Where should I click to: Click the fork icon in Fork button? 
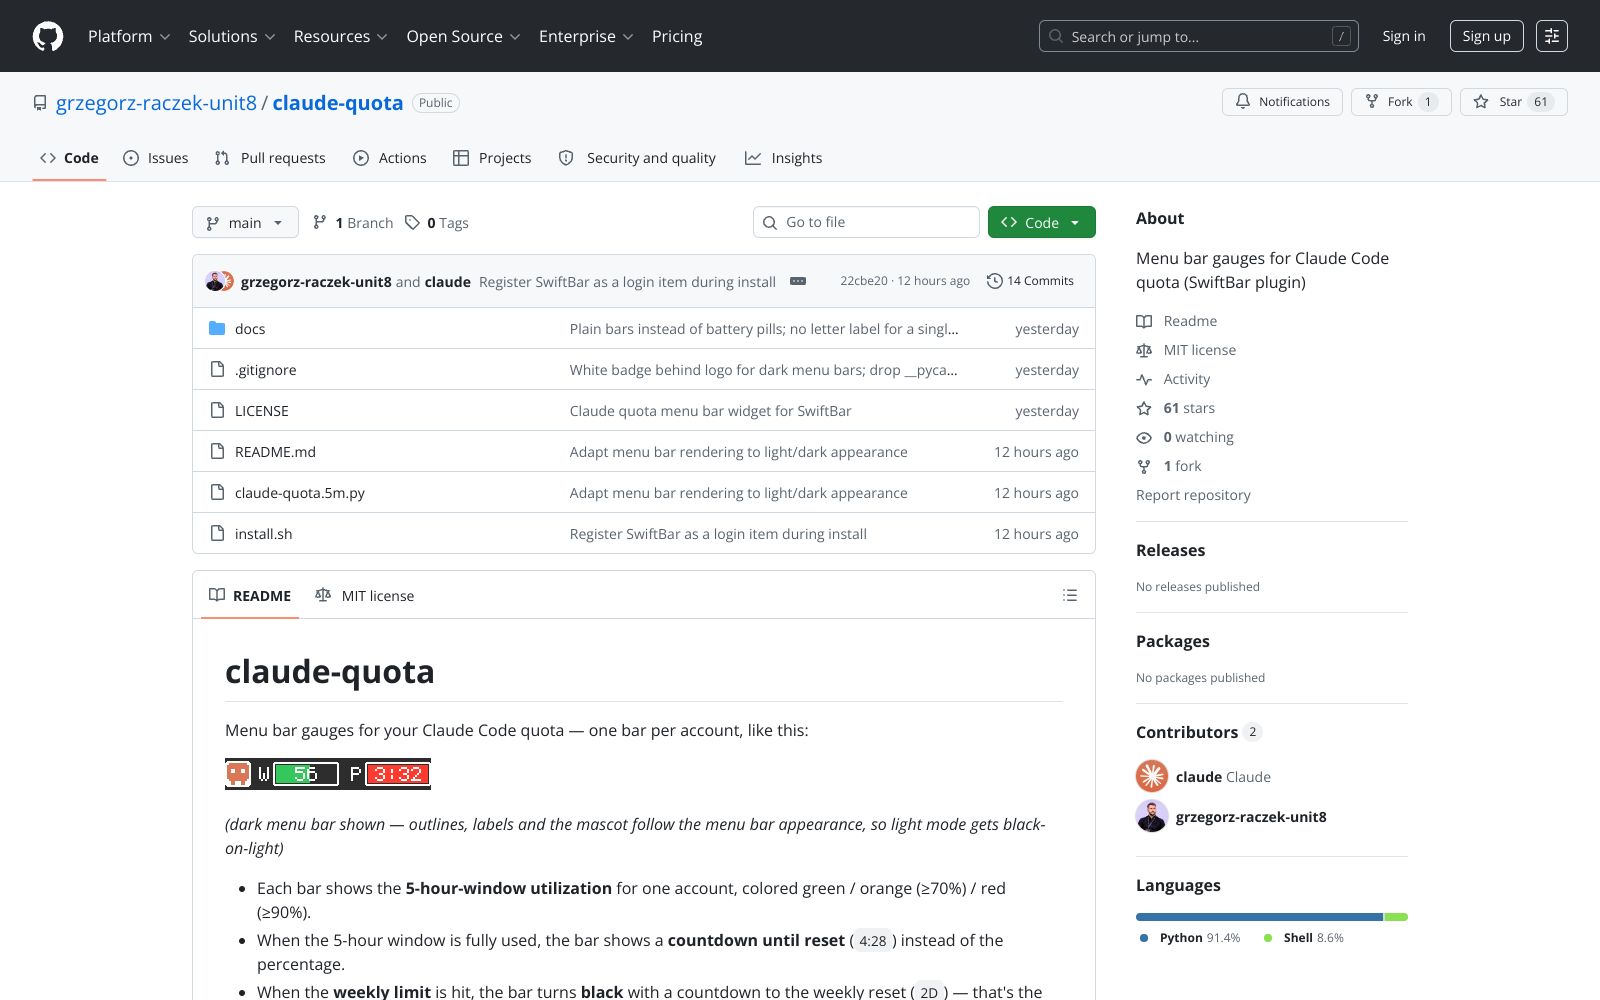click(1372, 102)
